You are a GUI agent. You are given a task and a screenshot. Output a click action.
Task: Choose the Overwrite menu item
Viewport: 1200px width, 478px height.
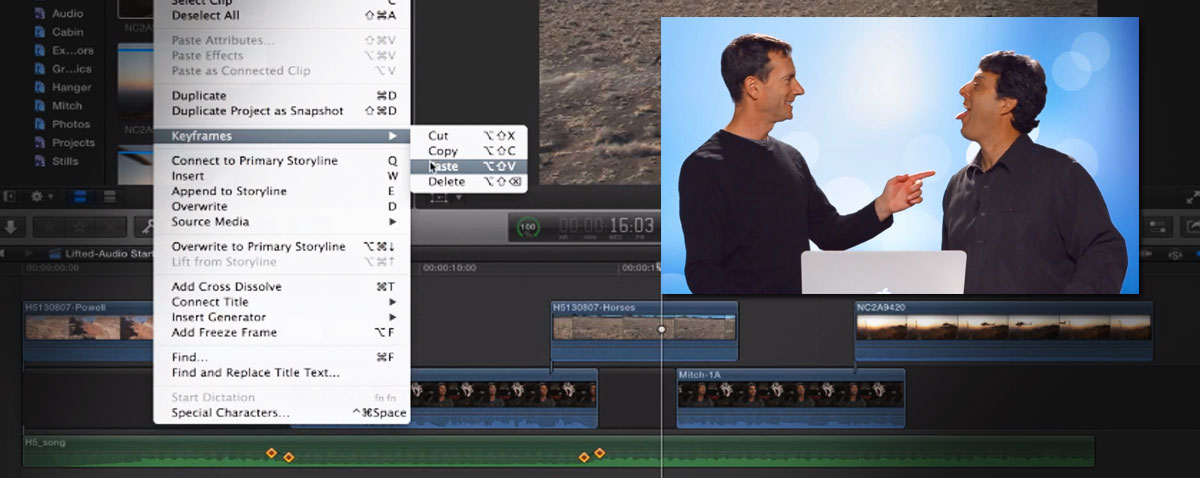tap(282, 206)
